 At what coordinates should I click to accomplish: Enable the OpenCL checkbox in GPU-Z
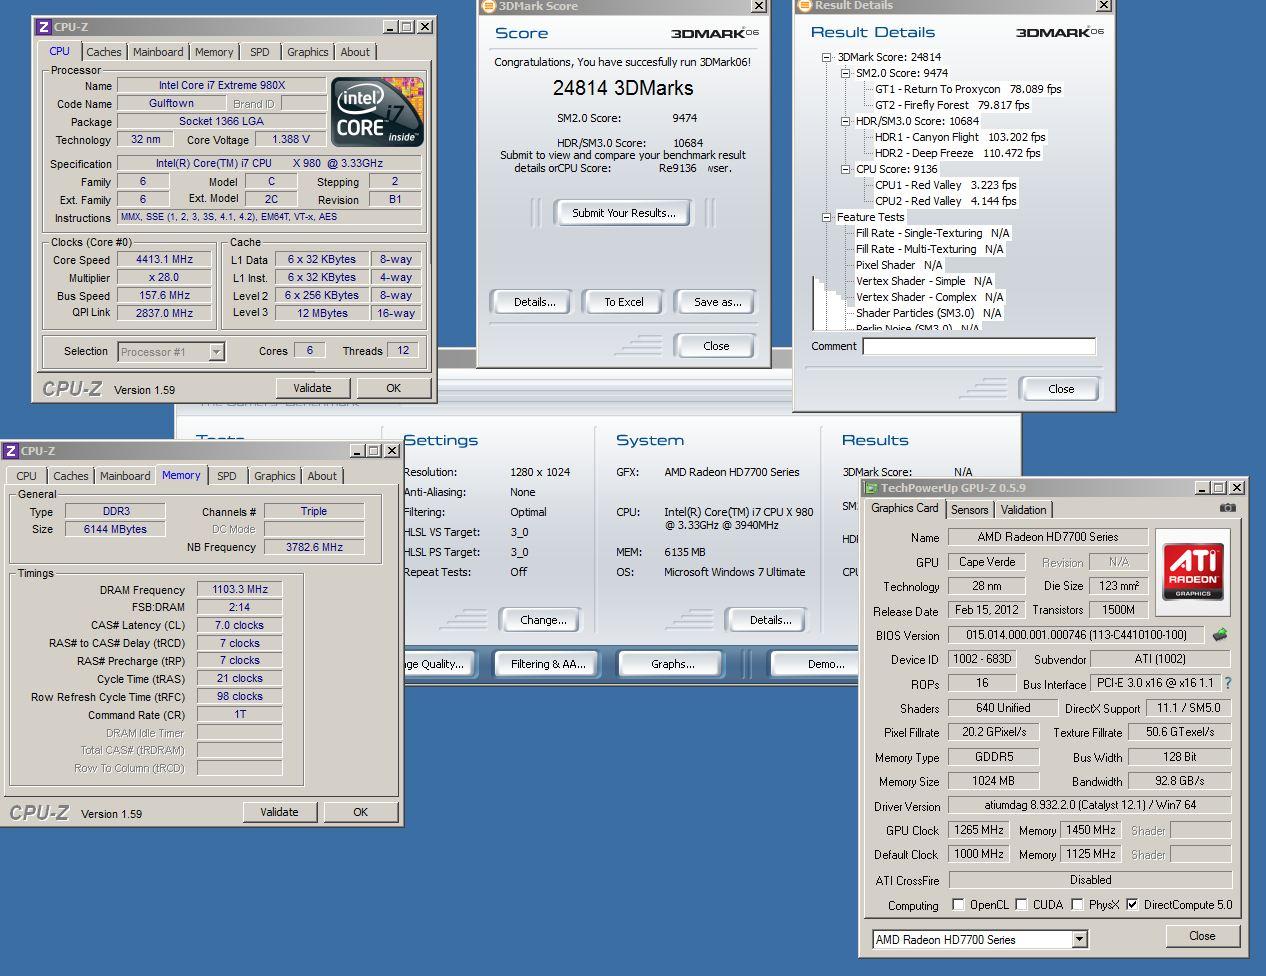point(958,904)
